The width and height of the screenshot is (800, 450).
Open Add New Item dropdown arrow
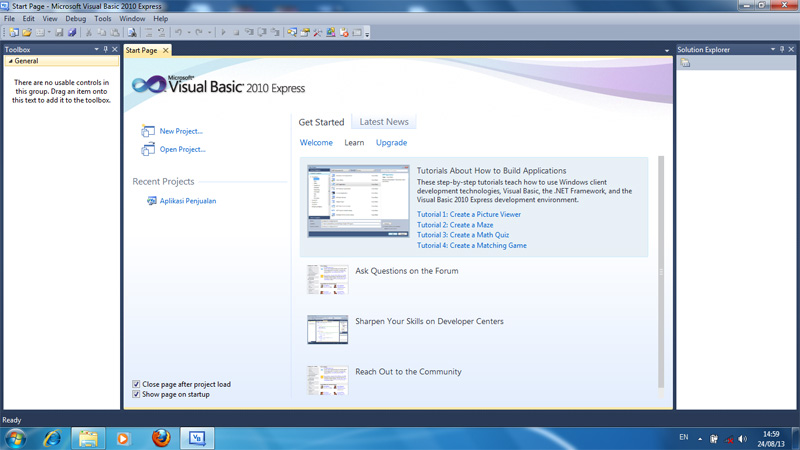(49, 33)
